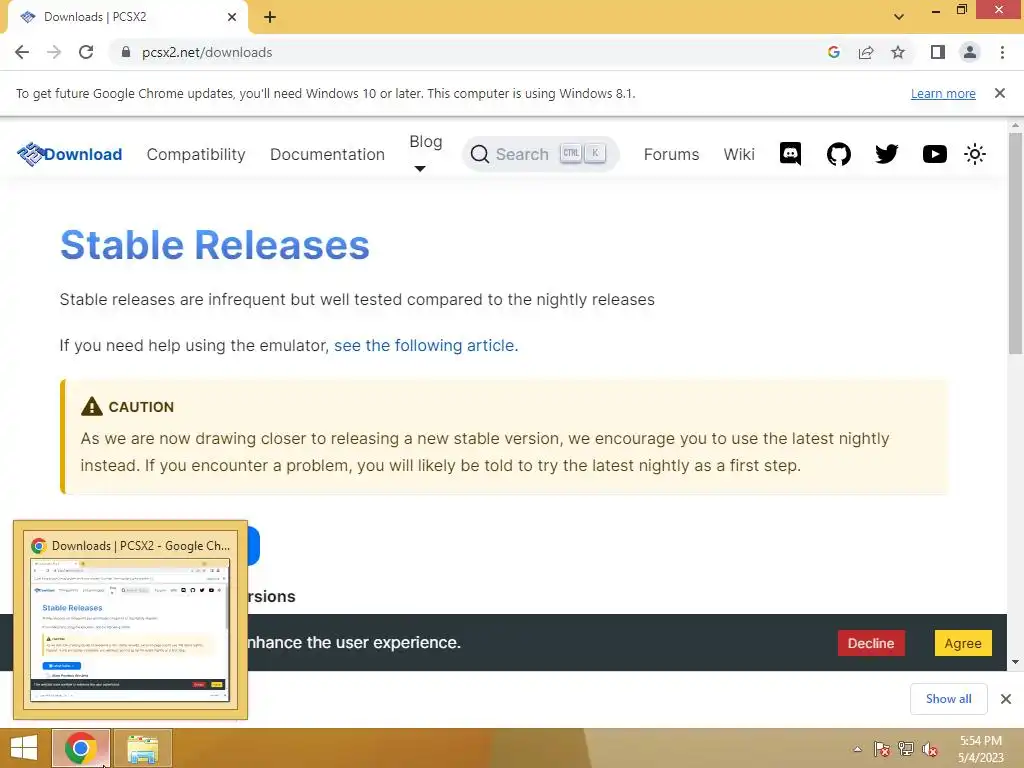This screenshot has height=768, width=1024.
Task: Click the Chrome window preview thumbnail
Action: 130,630
